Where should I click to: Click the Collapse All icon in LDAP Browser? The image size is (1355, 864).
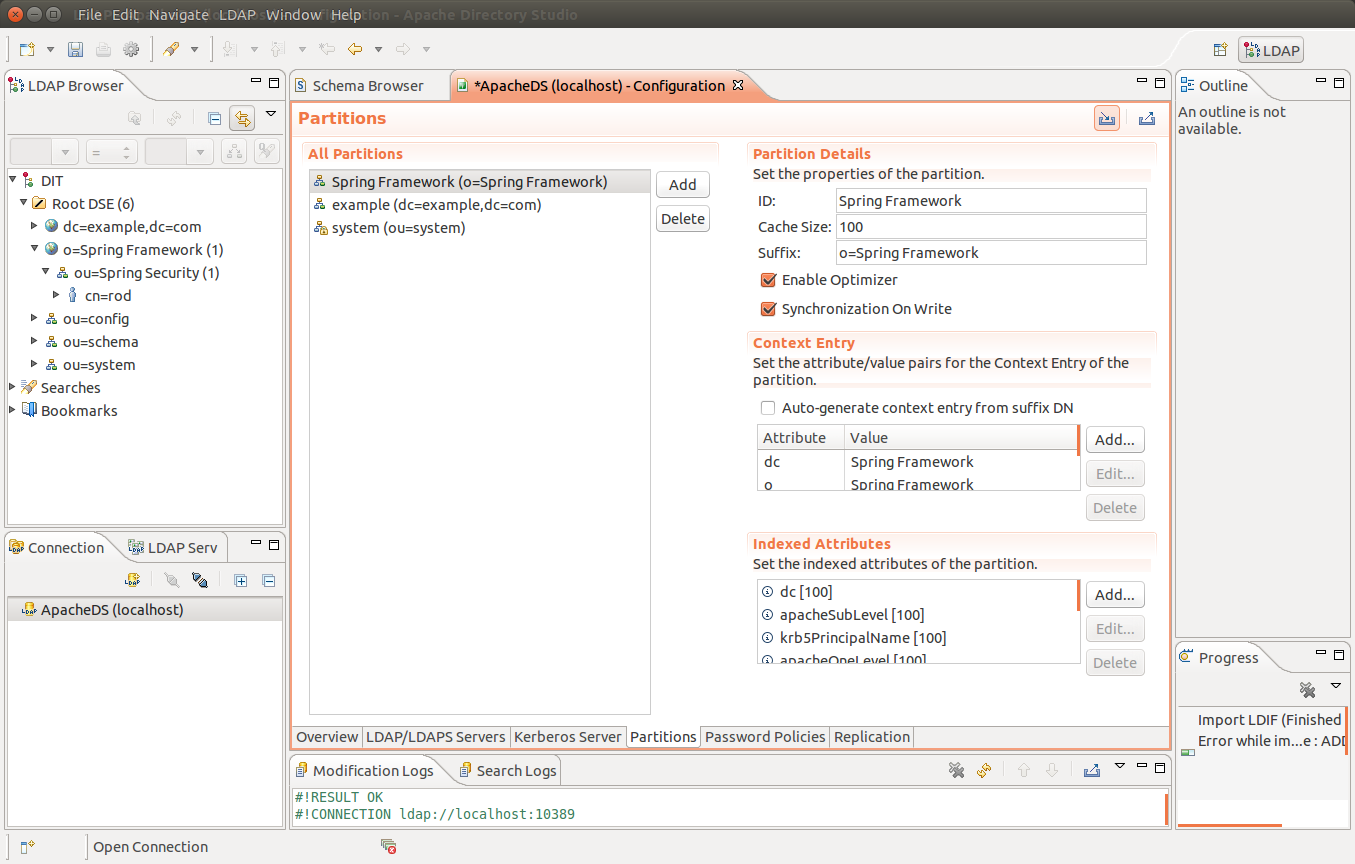214,117
